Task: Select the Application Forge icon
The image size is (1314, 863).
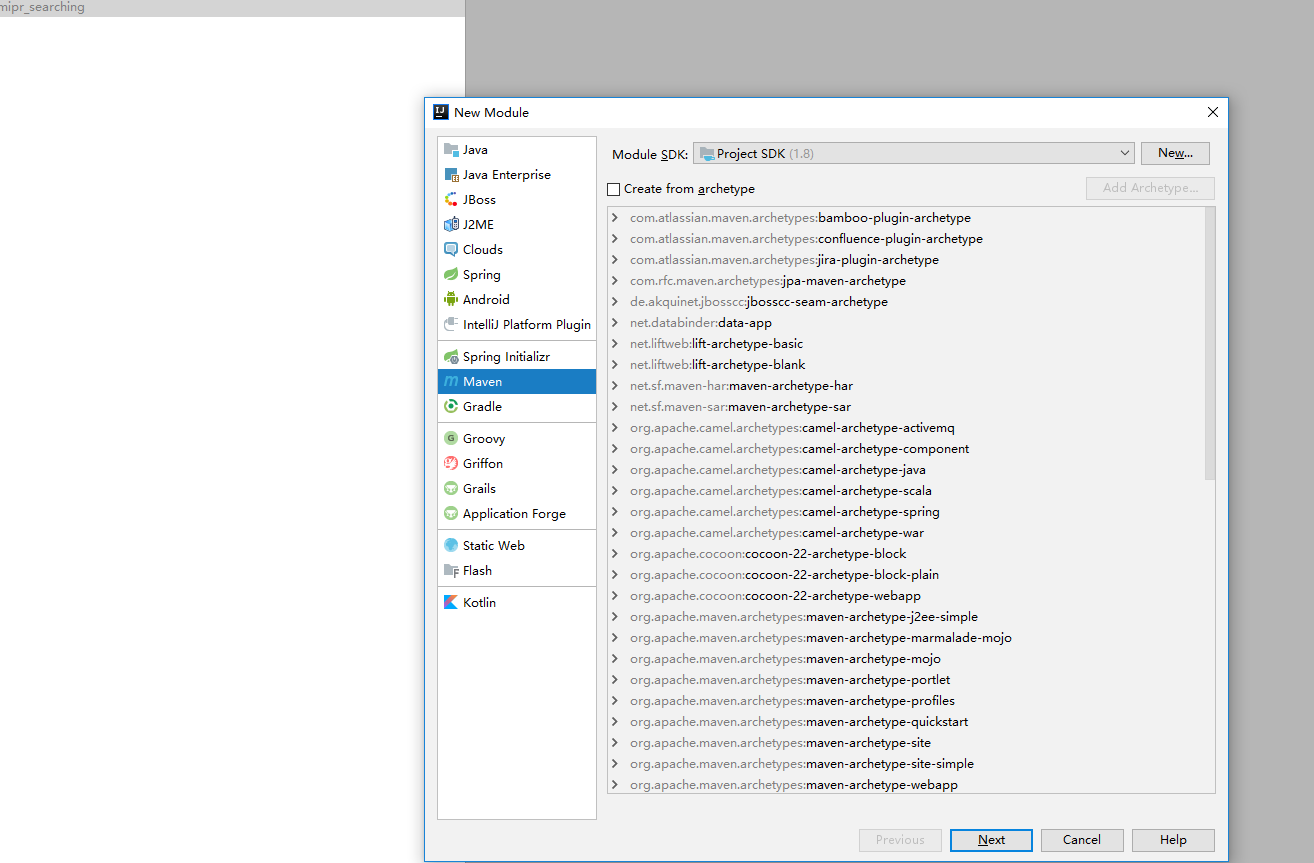Action: 451,514
